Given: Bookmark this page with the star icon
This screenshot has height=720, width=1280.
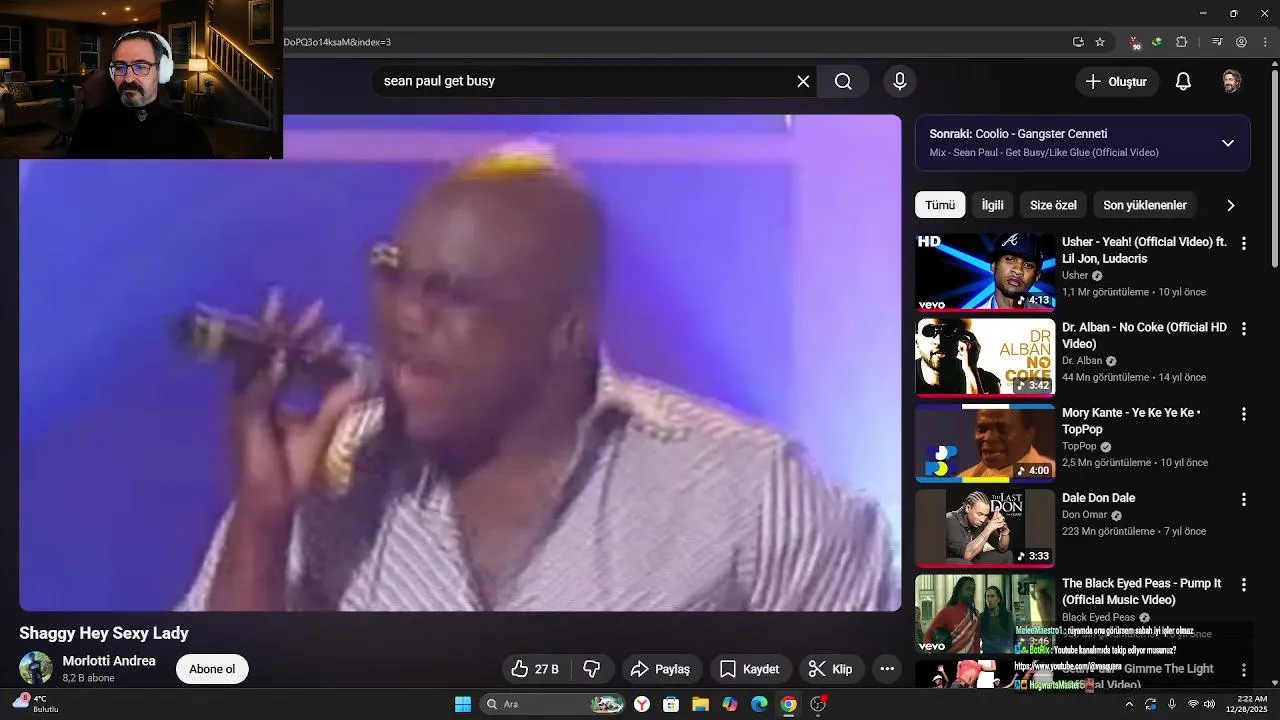Looking at the screenshot, I should tap(1100, 42).
